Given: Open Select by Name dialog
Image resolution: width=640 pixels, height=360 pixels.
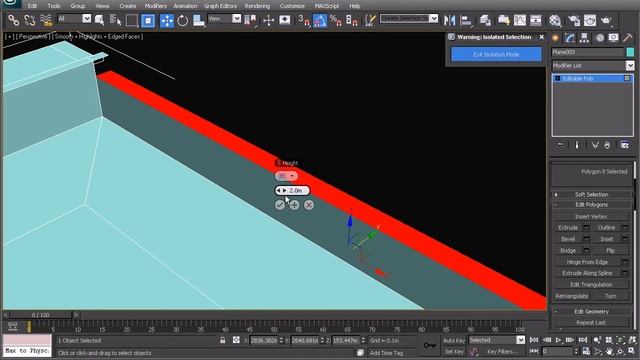Looking at the screenshot, I should point(116,20).
